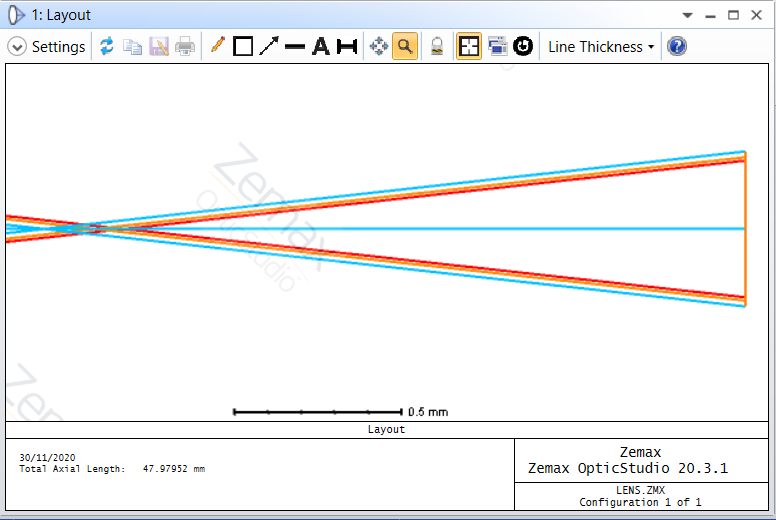The width and height of the screenshot is (776, 520).
Task: Open the title bar window options arrow
Action: pyautogui.click(x=687, y=16)
